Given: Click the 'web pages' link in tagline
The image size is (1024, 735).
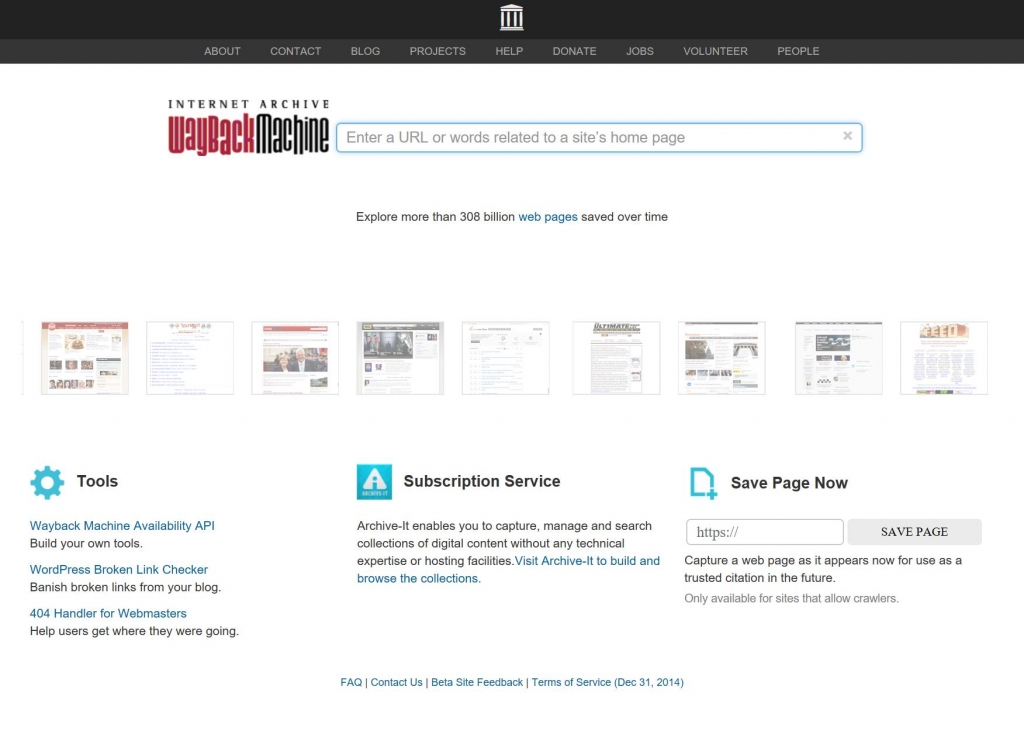Looking at the screenshot, I should point(547,217).
